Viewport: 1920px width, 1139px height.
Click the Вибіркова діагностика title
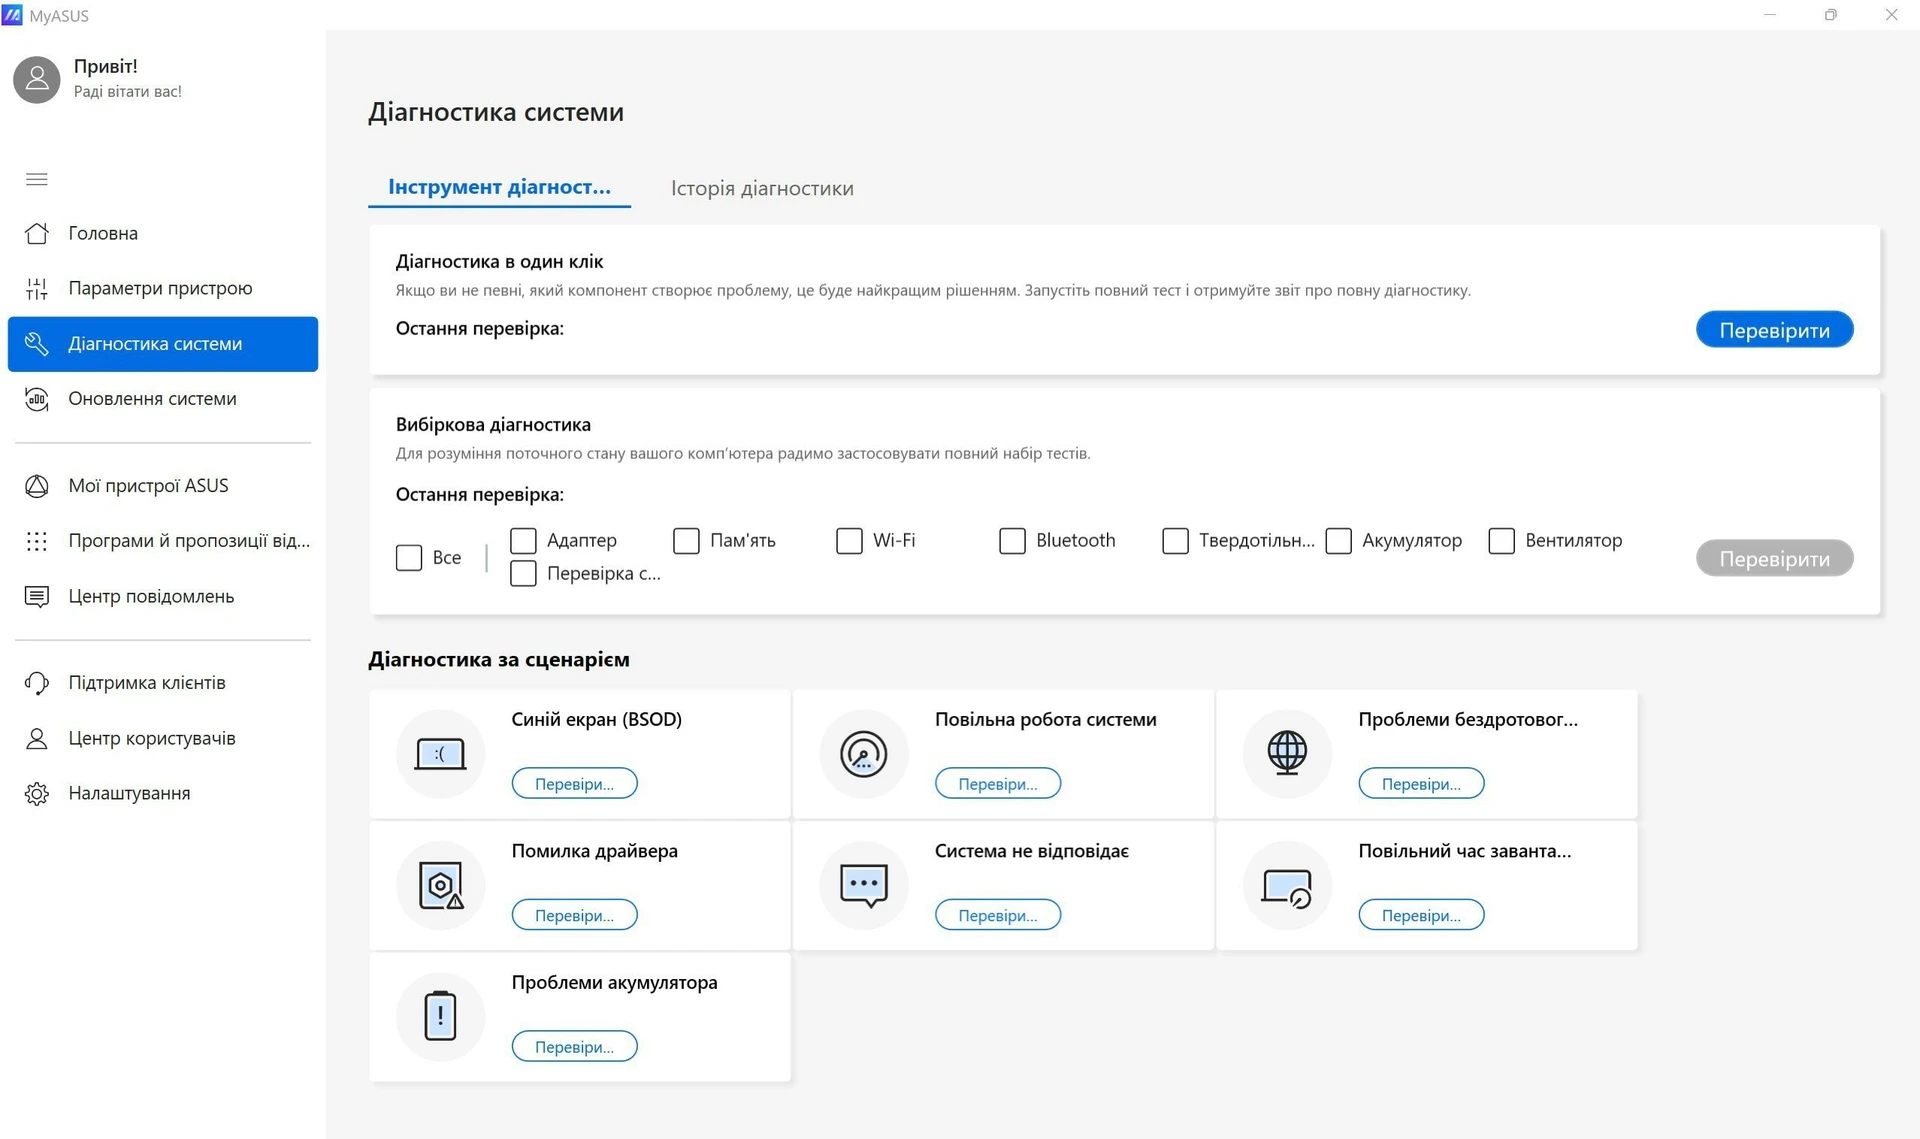coord(493,424)
